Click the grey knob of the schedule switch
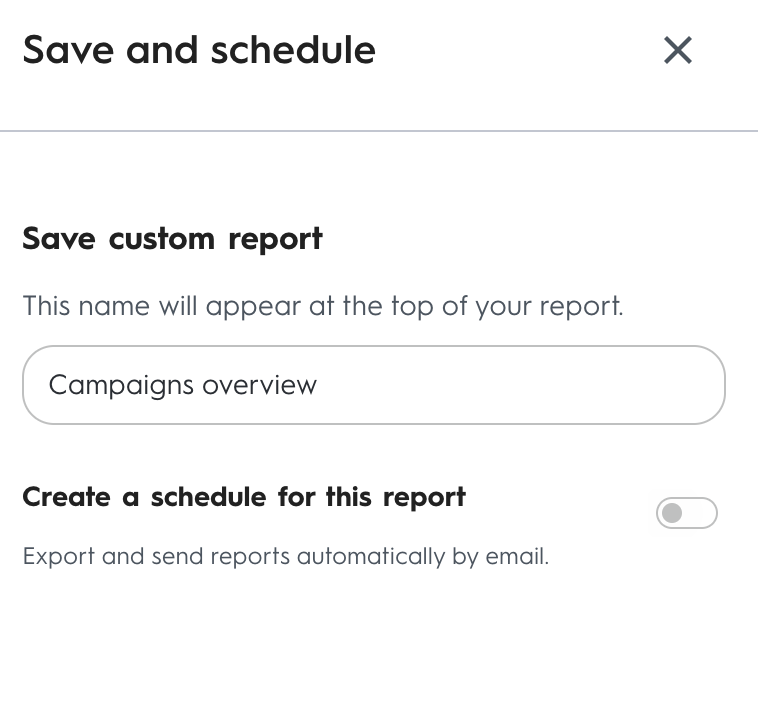Screen dimensions: 758x728 pyautogui.click(x=672, y=513)
